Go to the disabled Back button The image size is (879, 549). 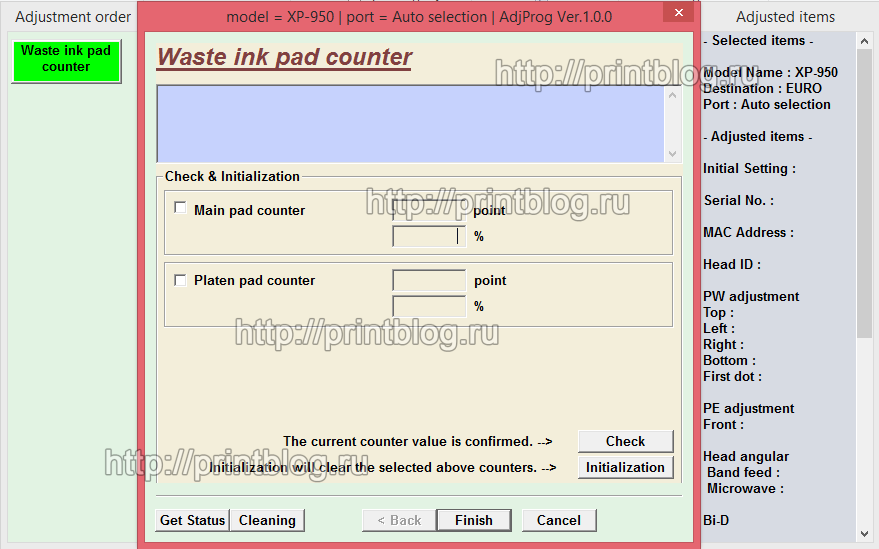(x=399, y=520)
